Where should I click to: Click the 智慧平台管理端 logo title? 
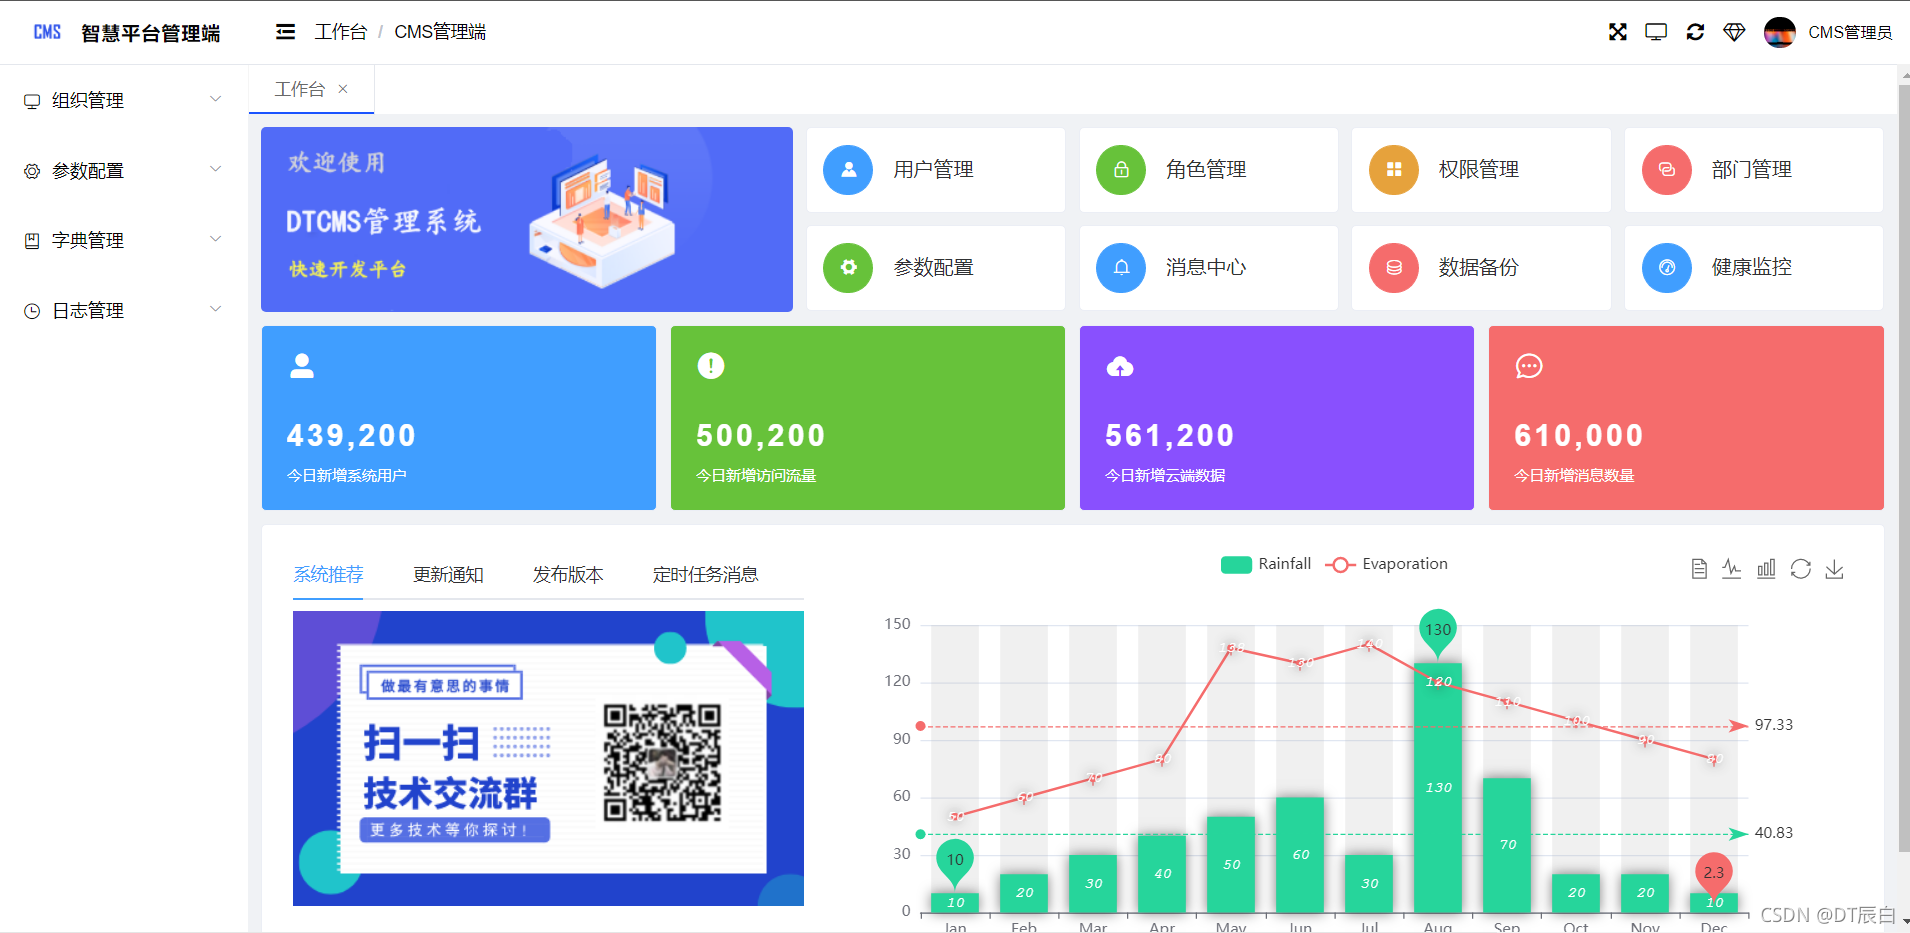pos(151,33)
